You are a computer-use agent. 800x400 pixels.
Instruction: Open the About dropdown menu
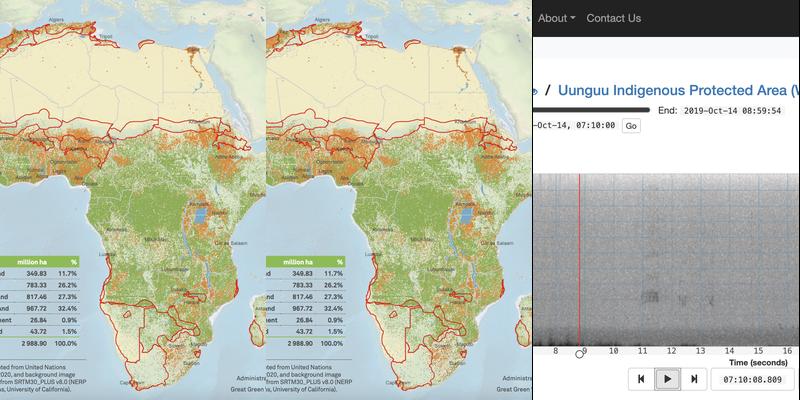pyautogui.click(x=556, y=18)
